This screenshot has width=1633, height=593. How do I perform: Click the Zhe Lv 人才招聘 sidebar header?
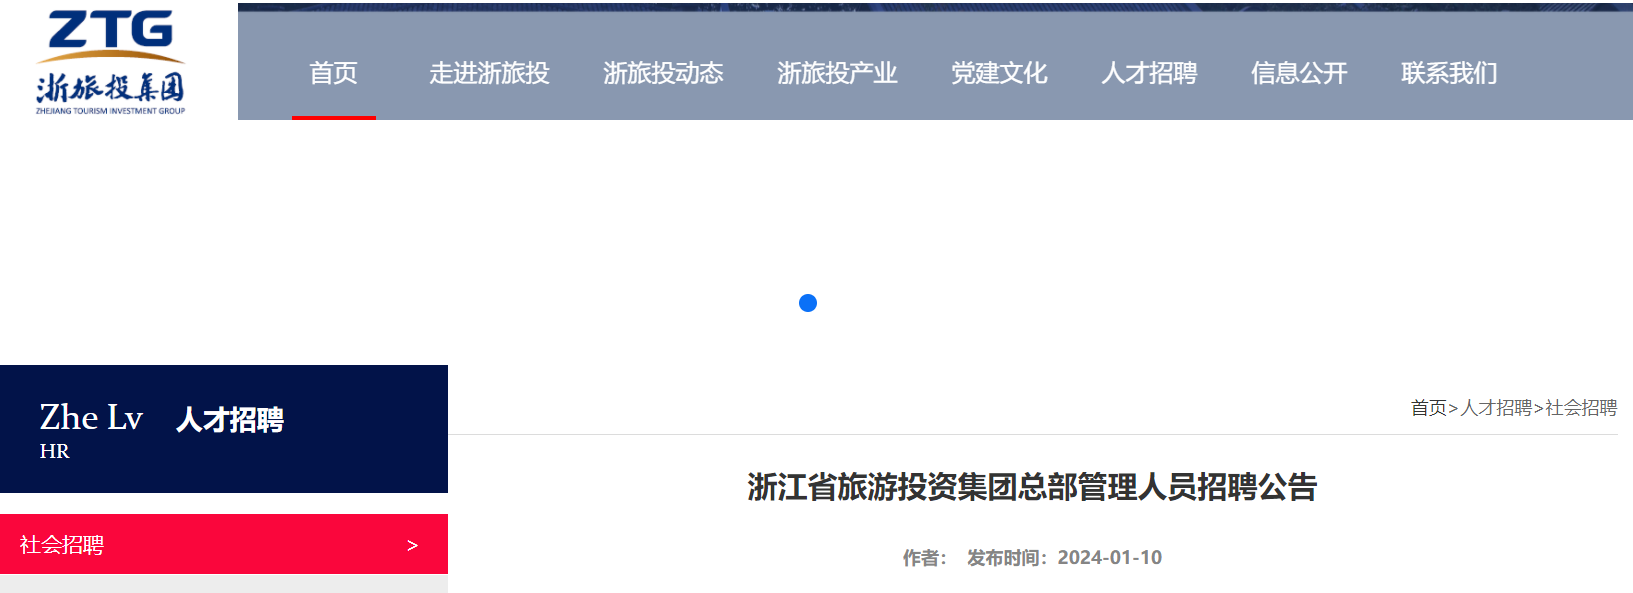tap(224, 429)
